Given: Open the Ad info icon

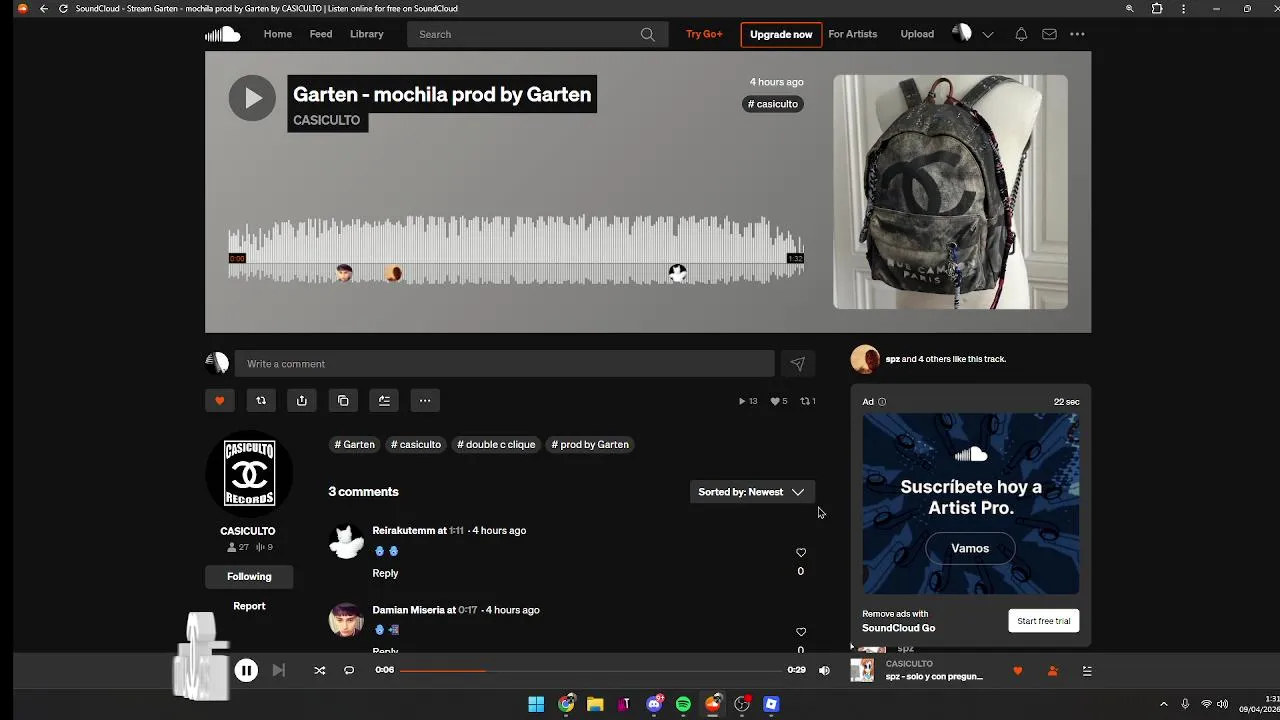Looking at the screenshot, I should coord(881,402).
